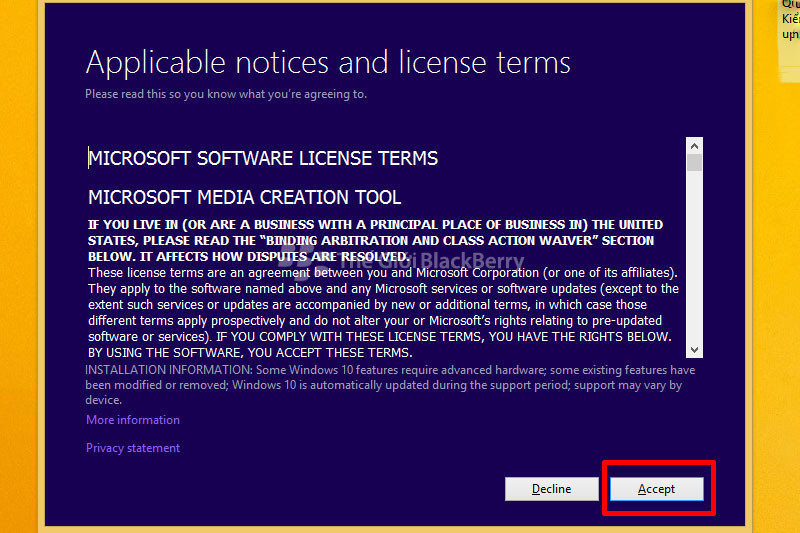Click the text 'Please read this so you know'
The width and height of the screenshot is (800, 533).
[161, 94]
